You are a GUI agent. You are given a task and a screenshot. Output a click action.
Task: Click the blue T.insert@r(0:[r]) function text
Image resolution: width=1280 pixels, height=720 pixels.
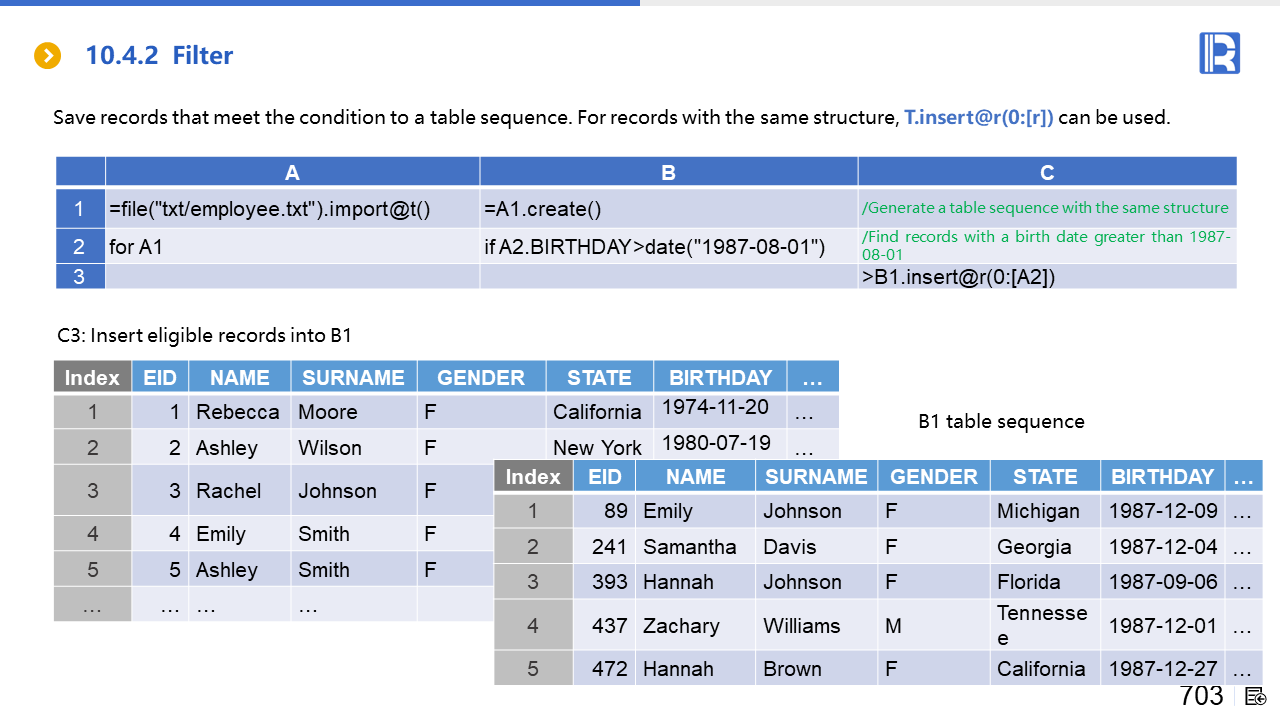pos(978,117)
